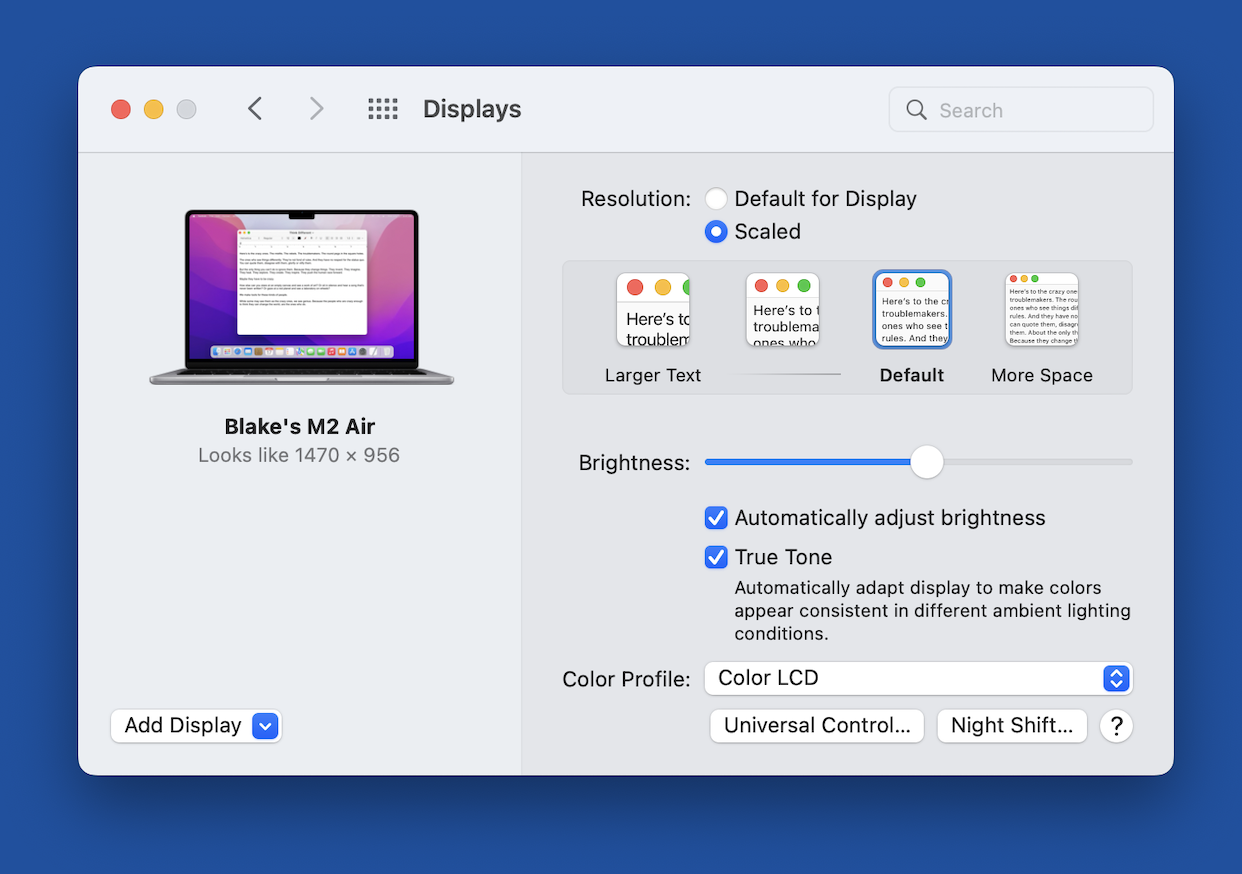Toggle Automatically adjust brightness checkbox
1242x874 pixels.
click(716, 518)
